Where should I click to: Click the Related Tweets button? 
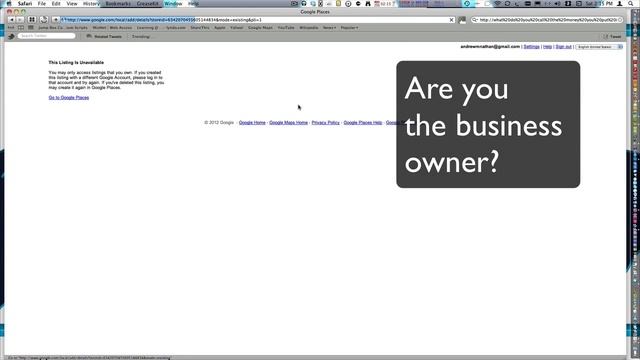[104, 36]
